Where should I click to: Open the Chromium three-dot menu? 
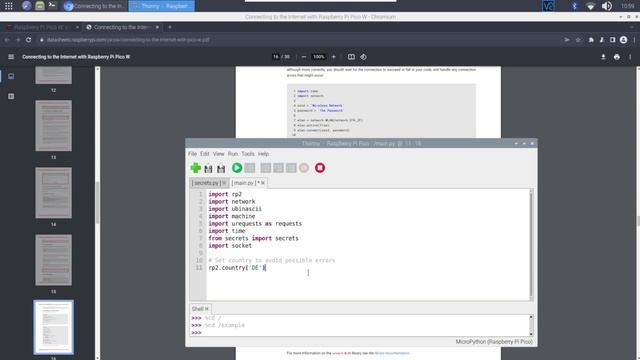[634, 40]
